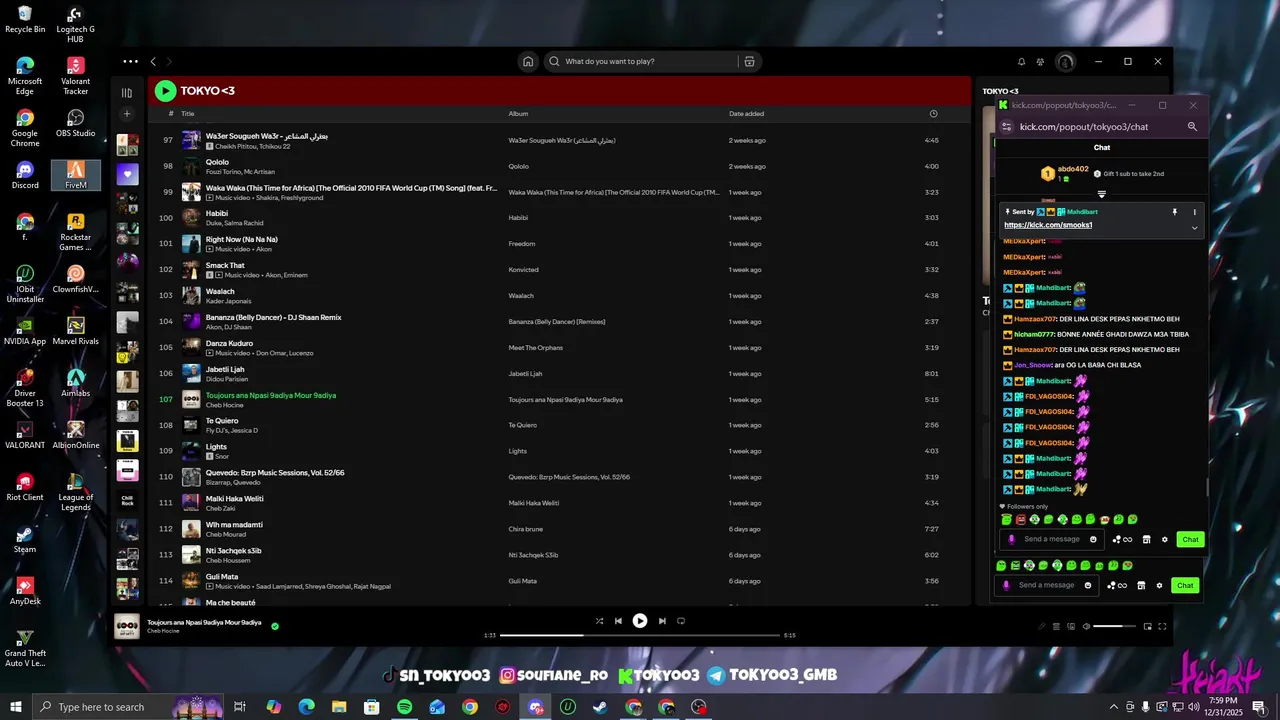Sort tracks by Album column header
The height and width of the screenshot is (720, 1280).
pyautogui.click(x=518, y=113)
